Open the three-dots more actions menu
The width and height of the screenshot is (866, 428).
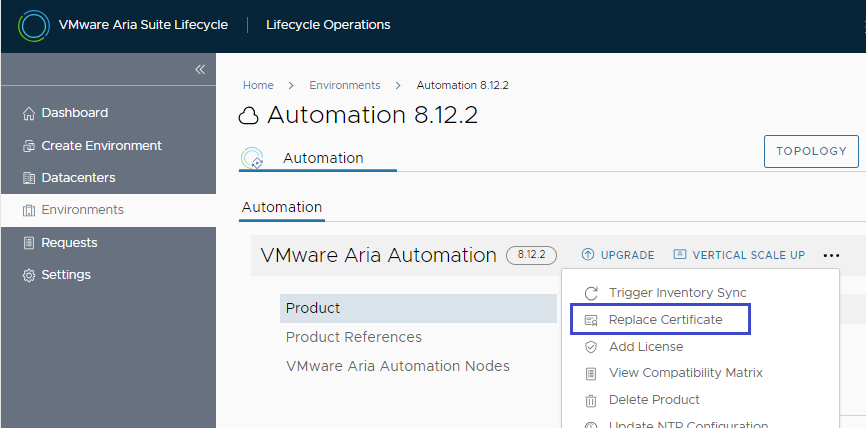(831, 255)
